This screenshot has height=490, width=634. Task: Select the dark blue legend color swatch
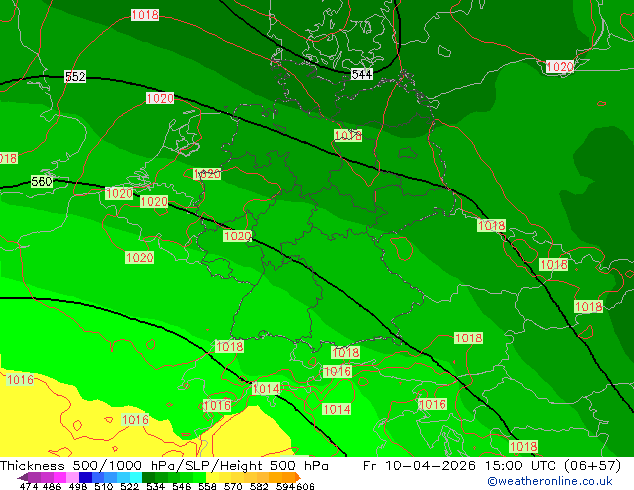pyautogui.click(x=85, y=477)
